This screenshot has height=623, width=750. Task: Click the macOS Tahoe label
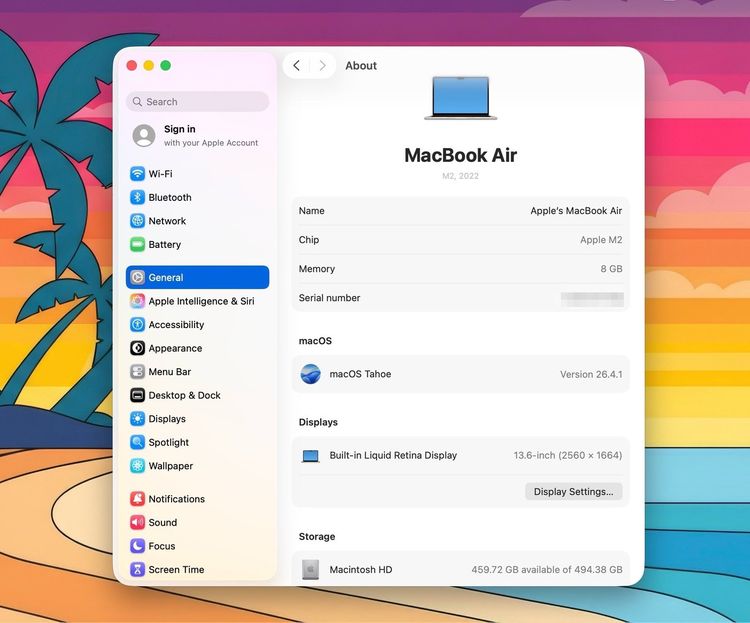tap(360, 374)
